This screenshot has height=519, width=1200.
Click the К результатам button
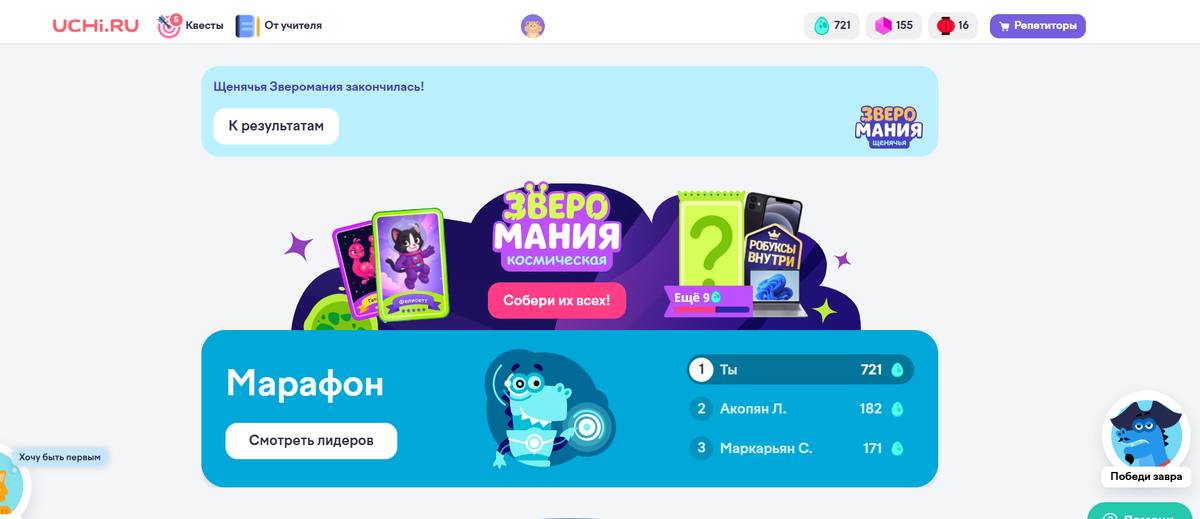click(276, 126)
